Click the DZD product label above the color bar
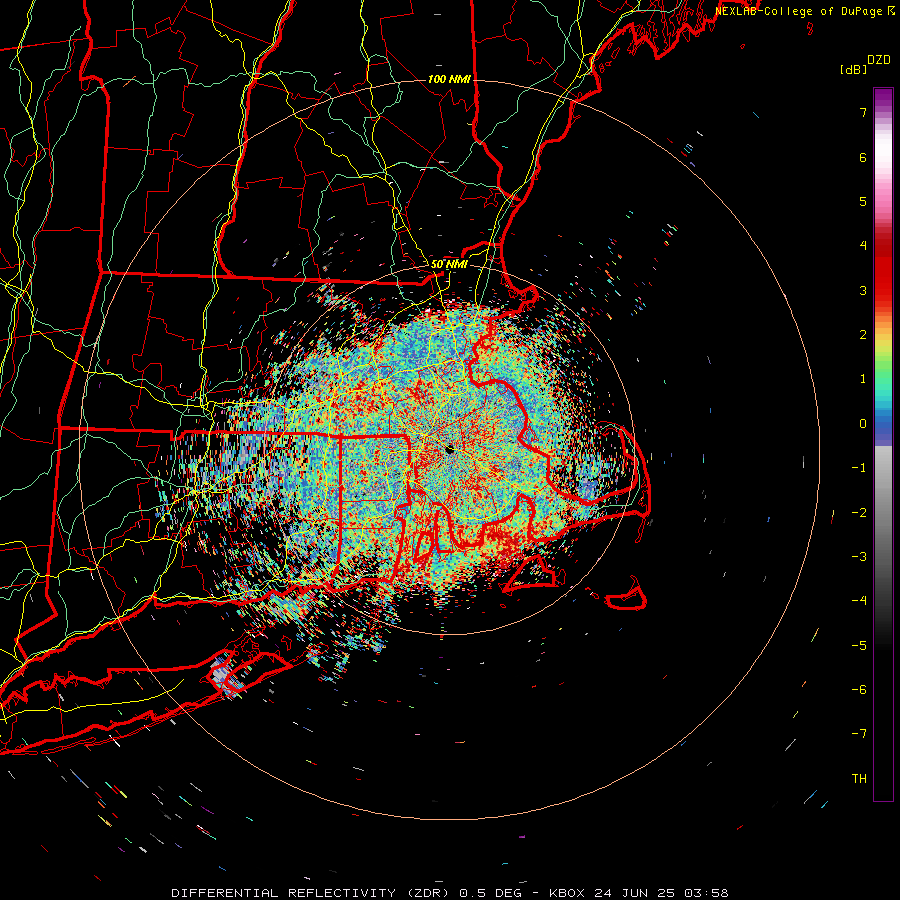 click(x=879, y=59)
